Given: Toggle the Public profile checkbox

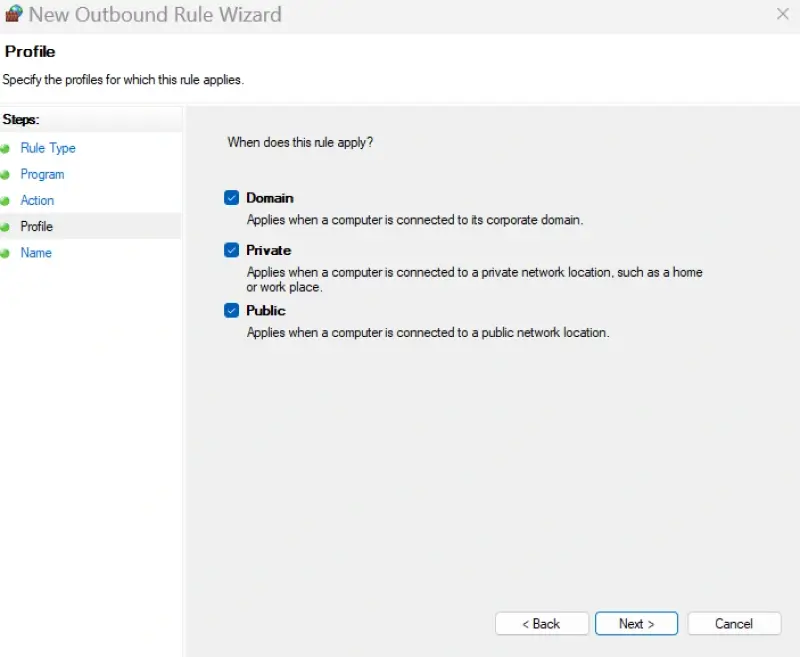Looking at the screenshot, I should pyautogui.click(x=231, y=310).
